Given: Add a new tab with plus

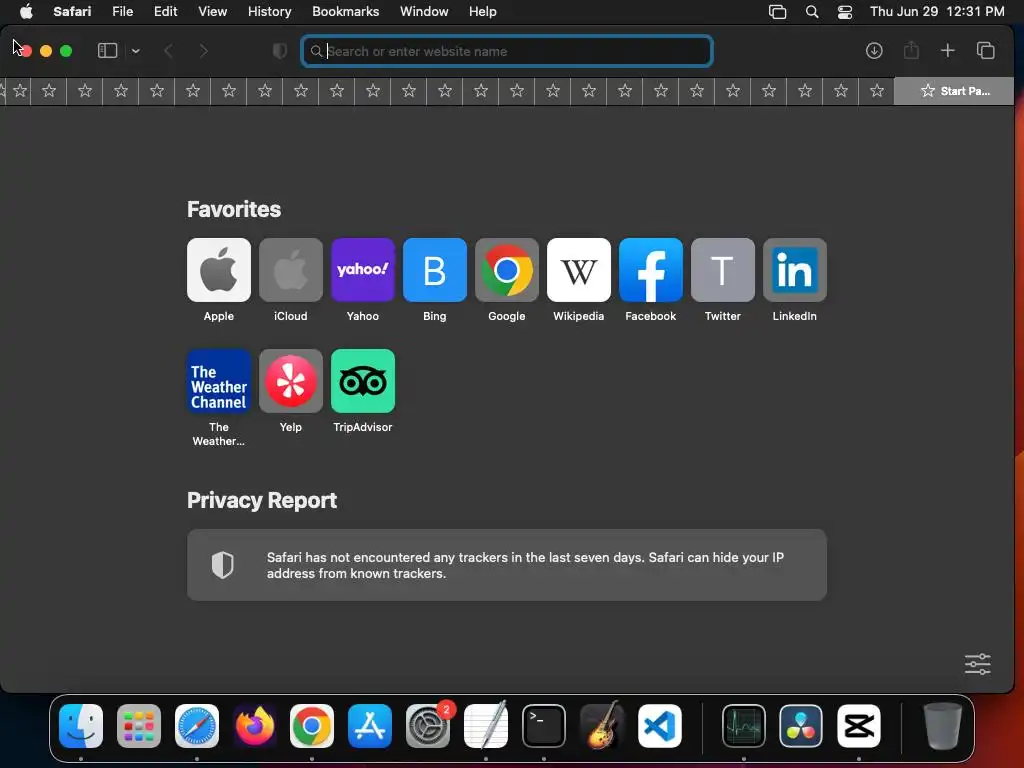Looking at the screenshot, I should [x=948, y=50].
